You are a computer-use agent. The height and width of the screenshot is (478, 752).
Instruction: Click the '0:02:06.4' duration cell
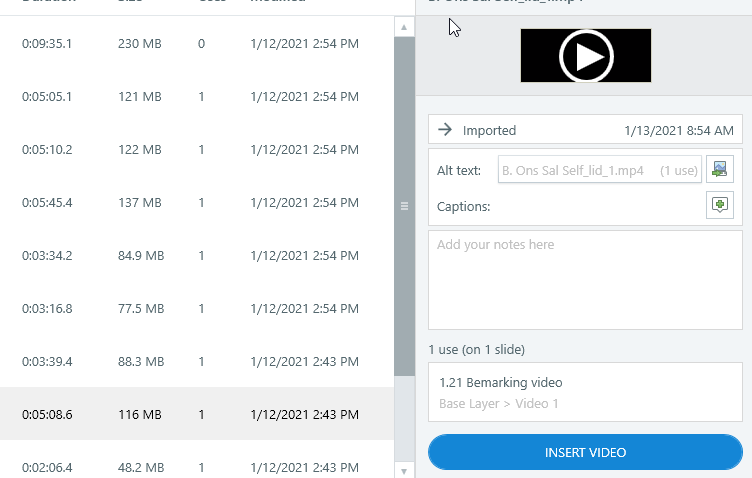pos(47,467)
